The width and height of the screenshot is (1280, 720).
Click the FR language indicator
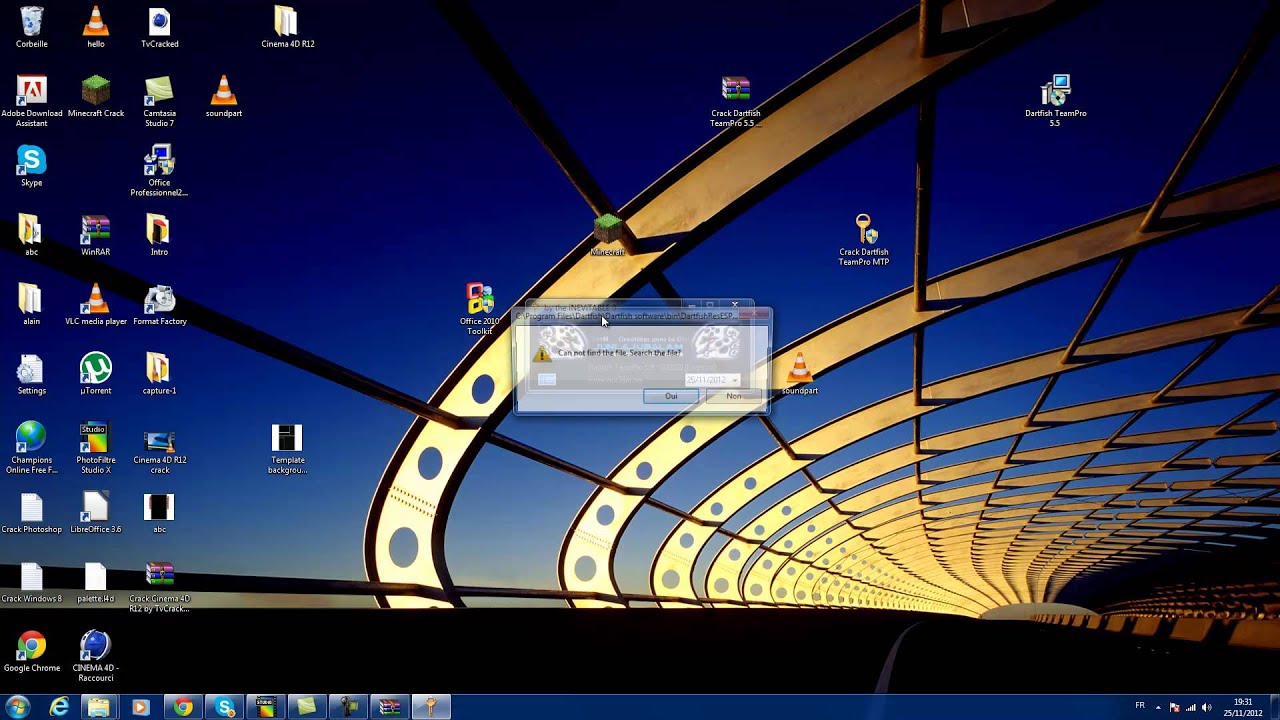(1140, 706)
